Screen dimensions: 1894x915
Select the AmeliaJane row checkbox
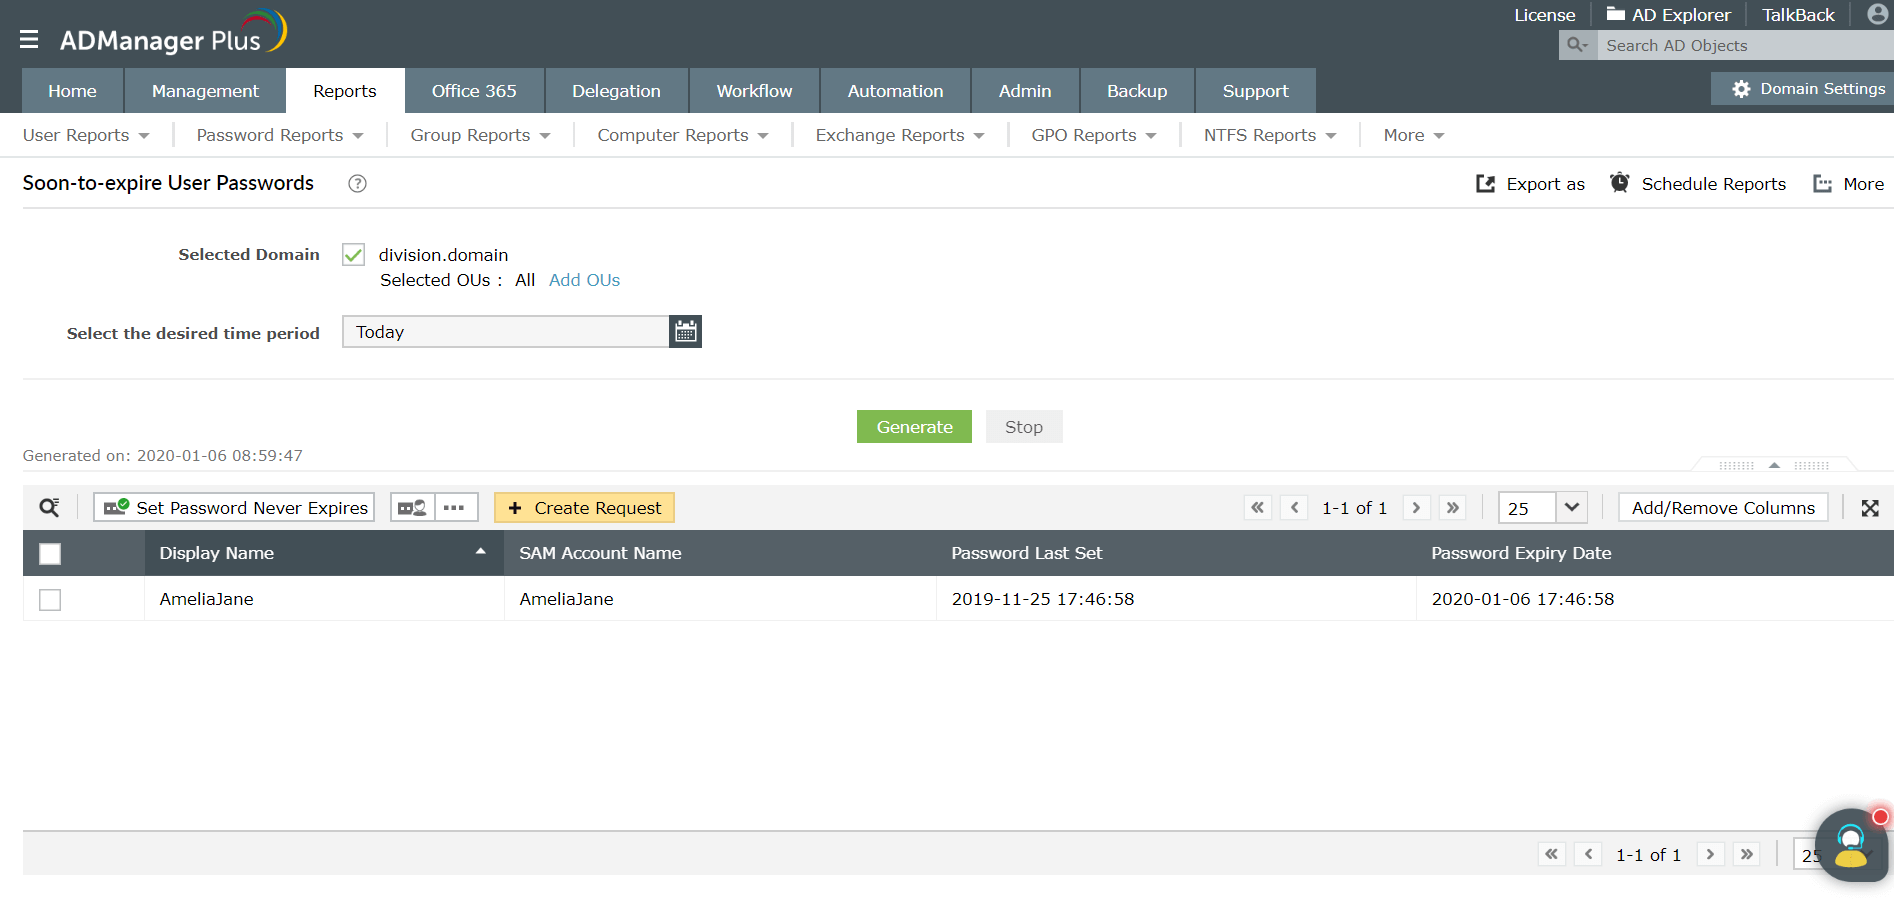(x=50, y=599)
